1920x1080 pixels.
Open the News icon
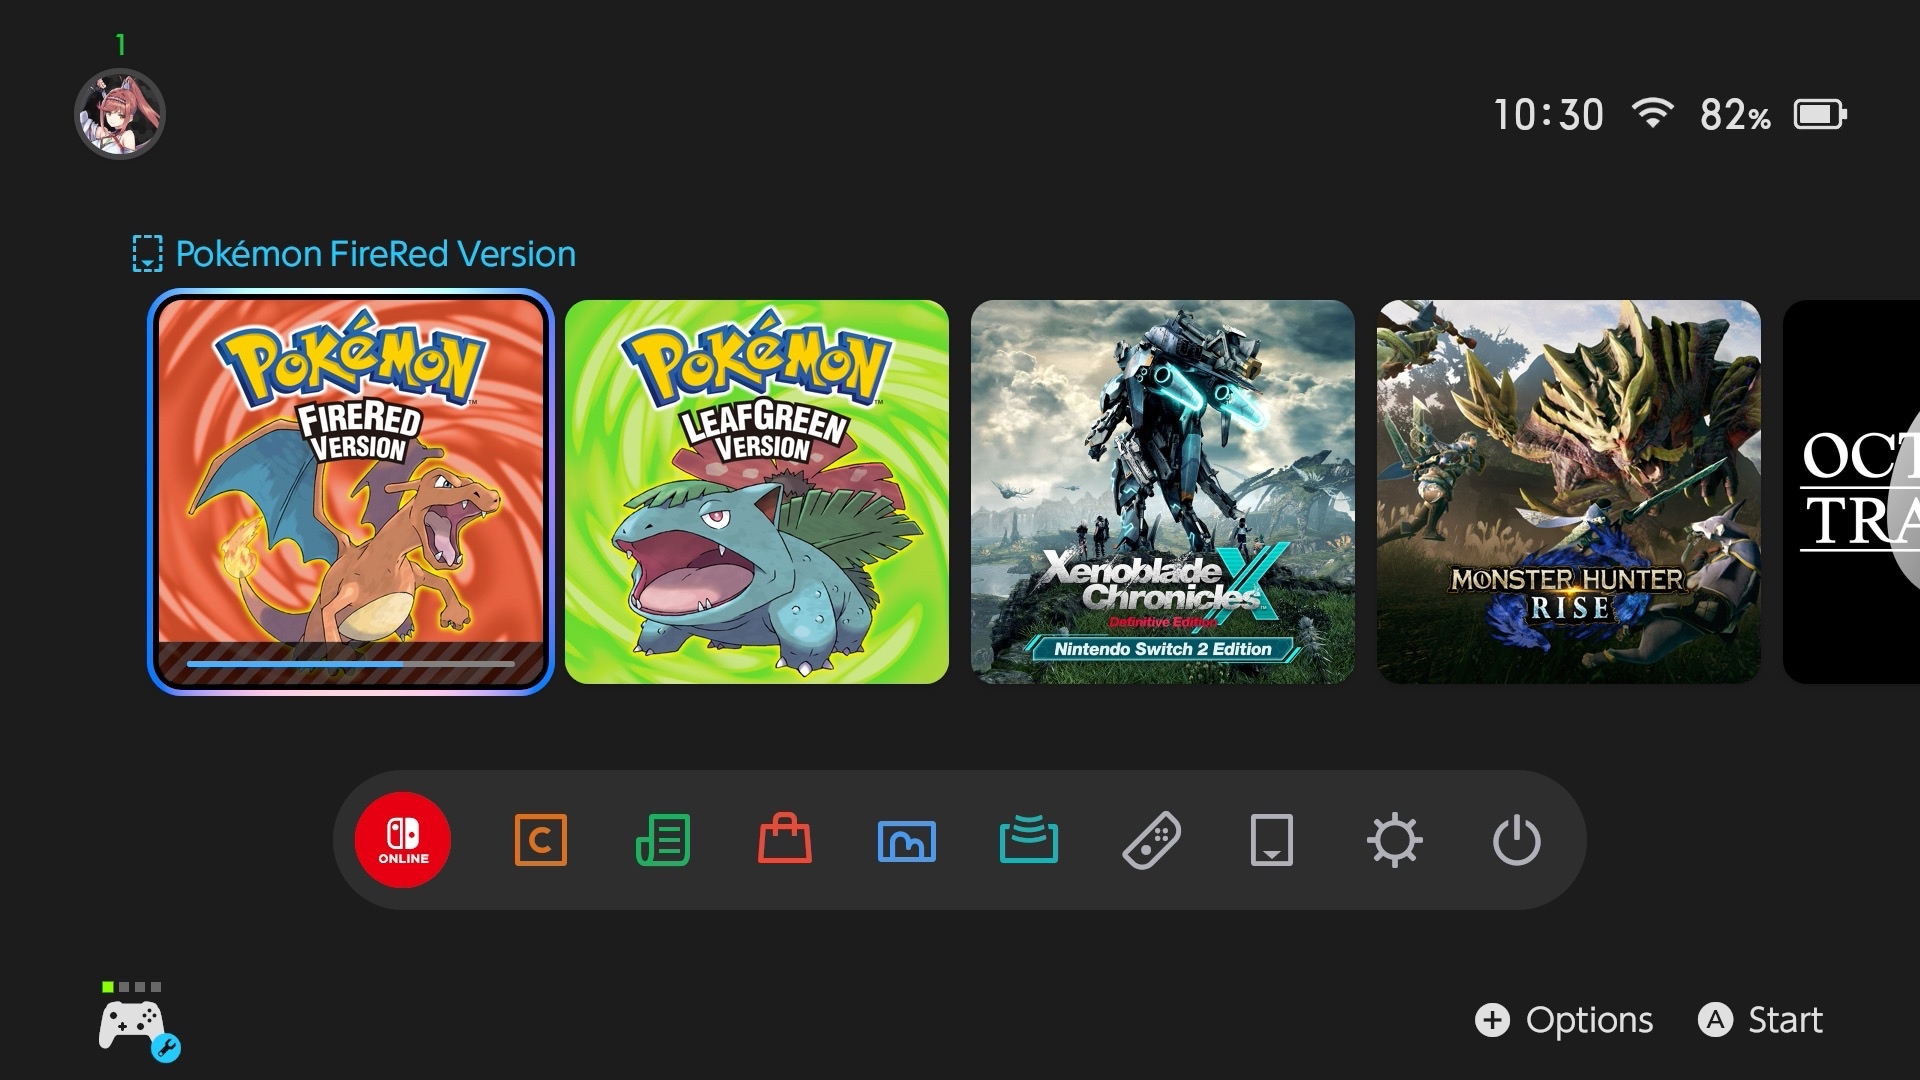[663, 840]
